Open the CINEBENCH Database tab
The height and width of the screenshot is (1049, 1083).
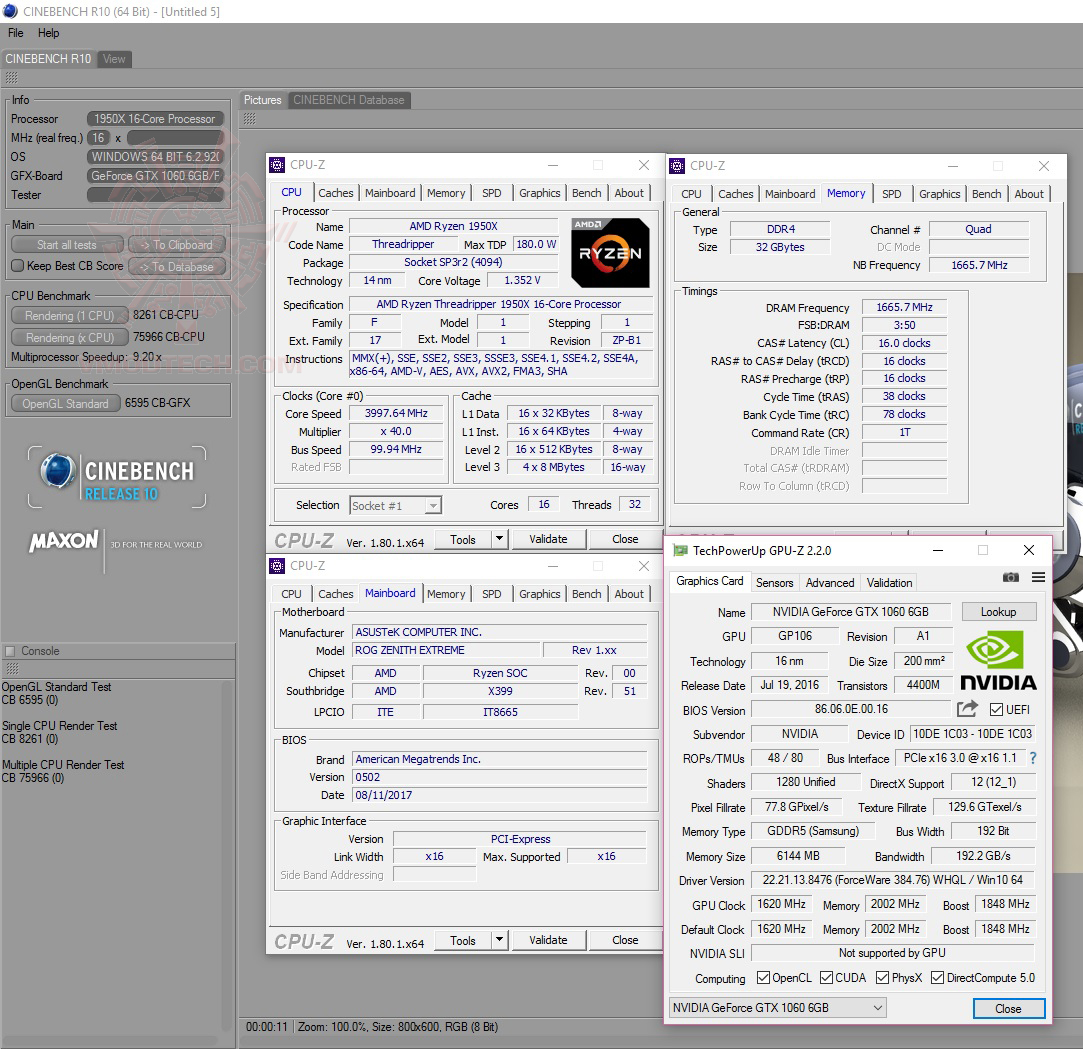click(x=349, y=100)
